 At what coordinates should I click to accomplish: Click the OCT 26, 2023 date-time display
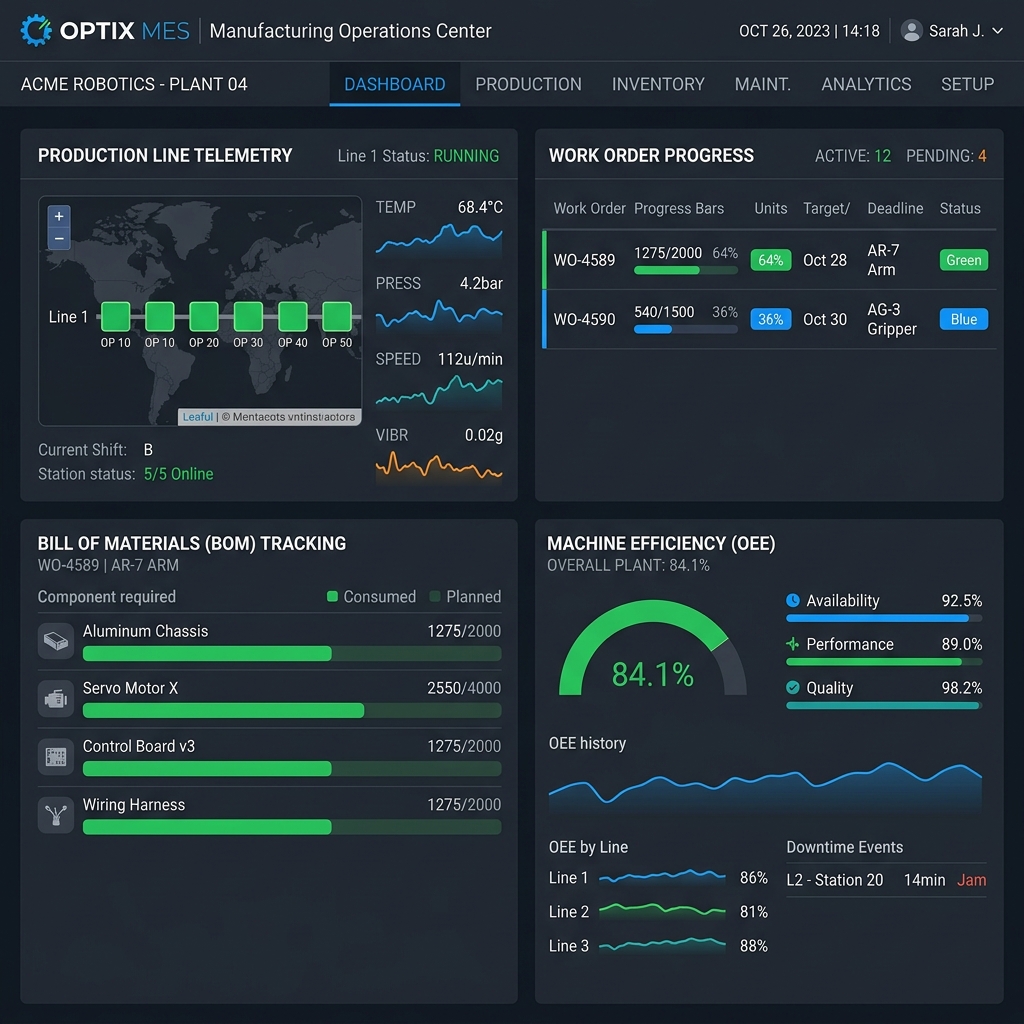click(x=808, y=31)
